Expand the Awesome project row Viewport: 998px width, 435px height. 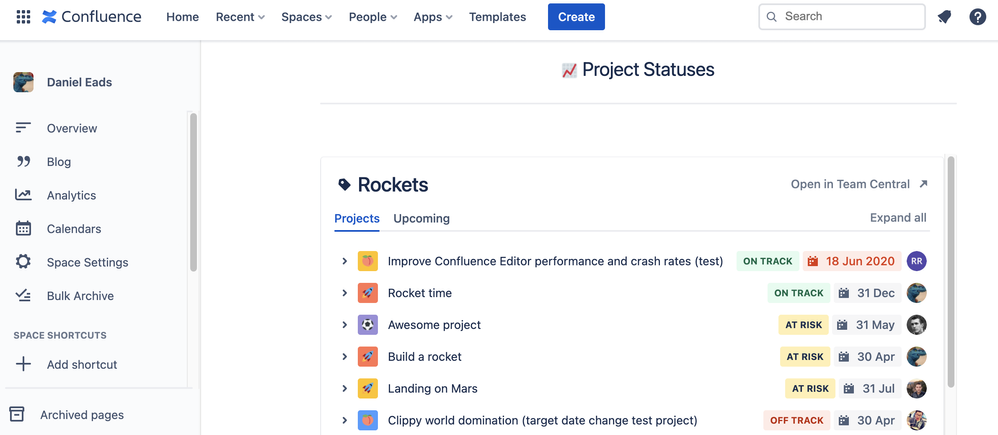344,325
